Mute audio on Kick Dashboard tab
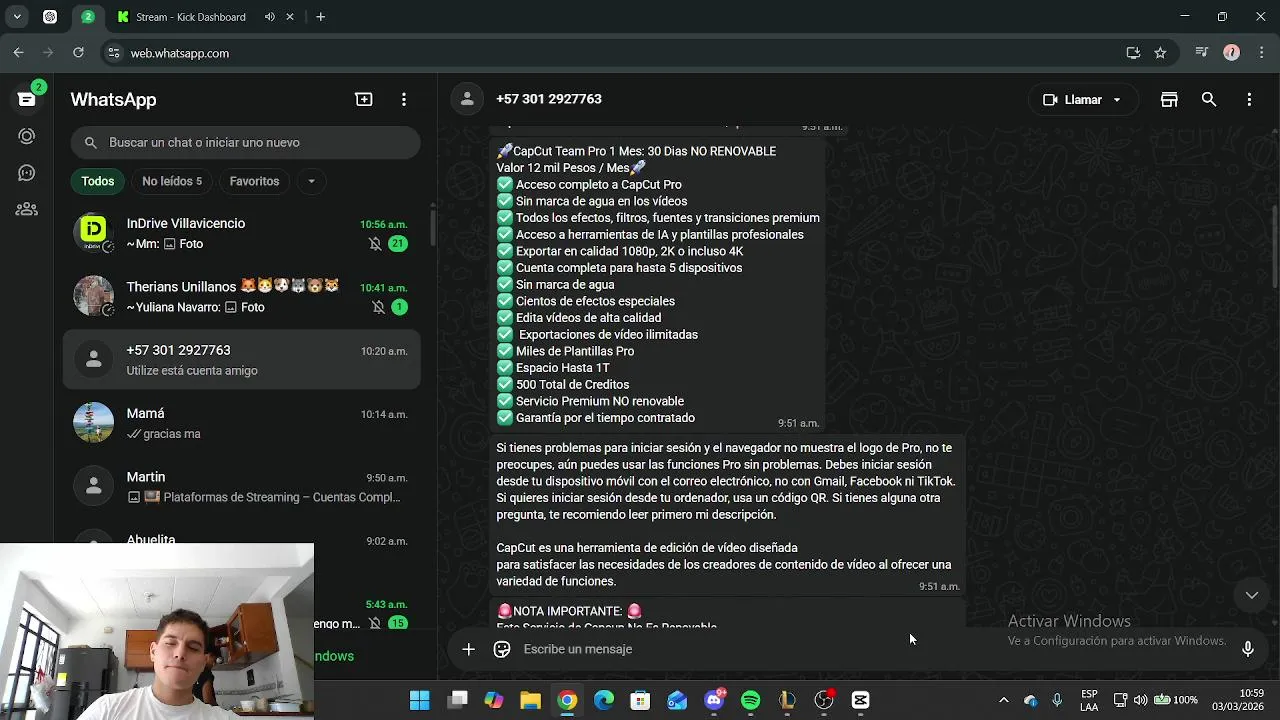The width and height of the screenshot is (1280, 720). [x=270, y=17]
